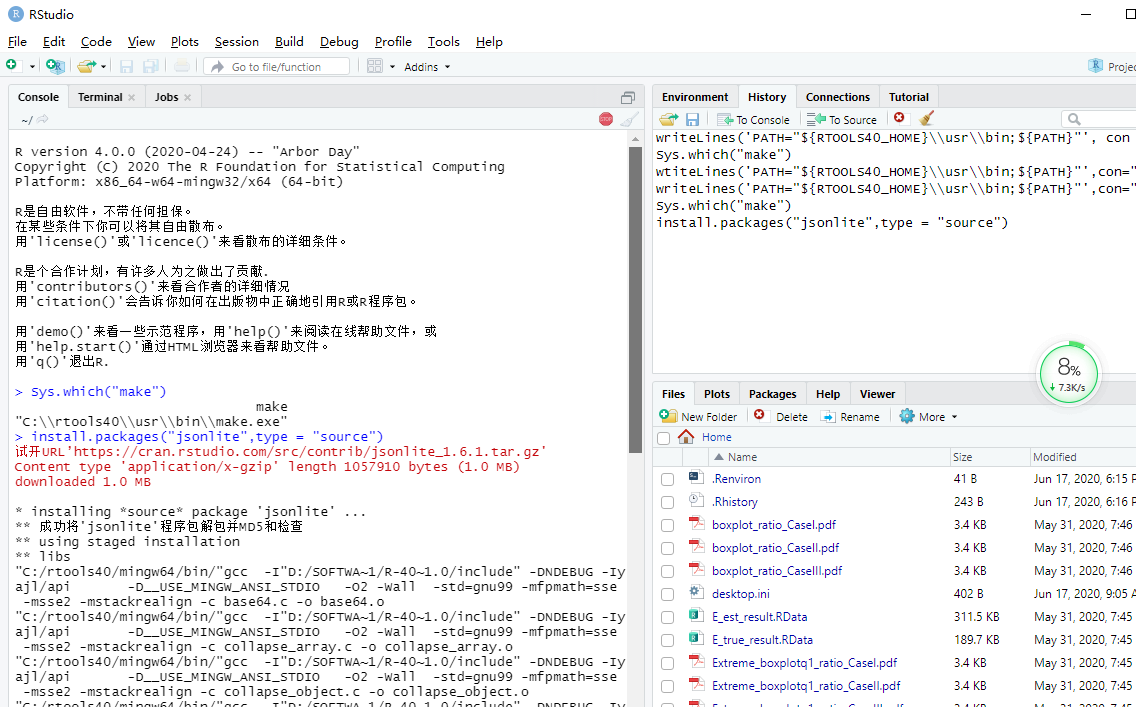
Task: Click the Create a Project icon
Action: 55,66
